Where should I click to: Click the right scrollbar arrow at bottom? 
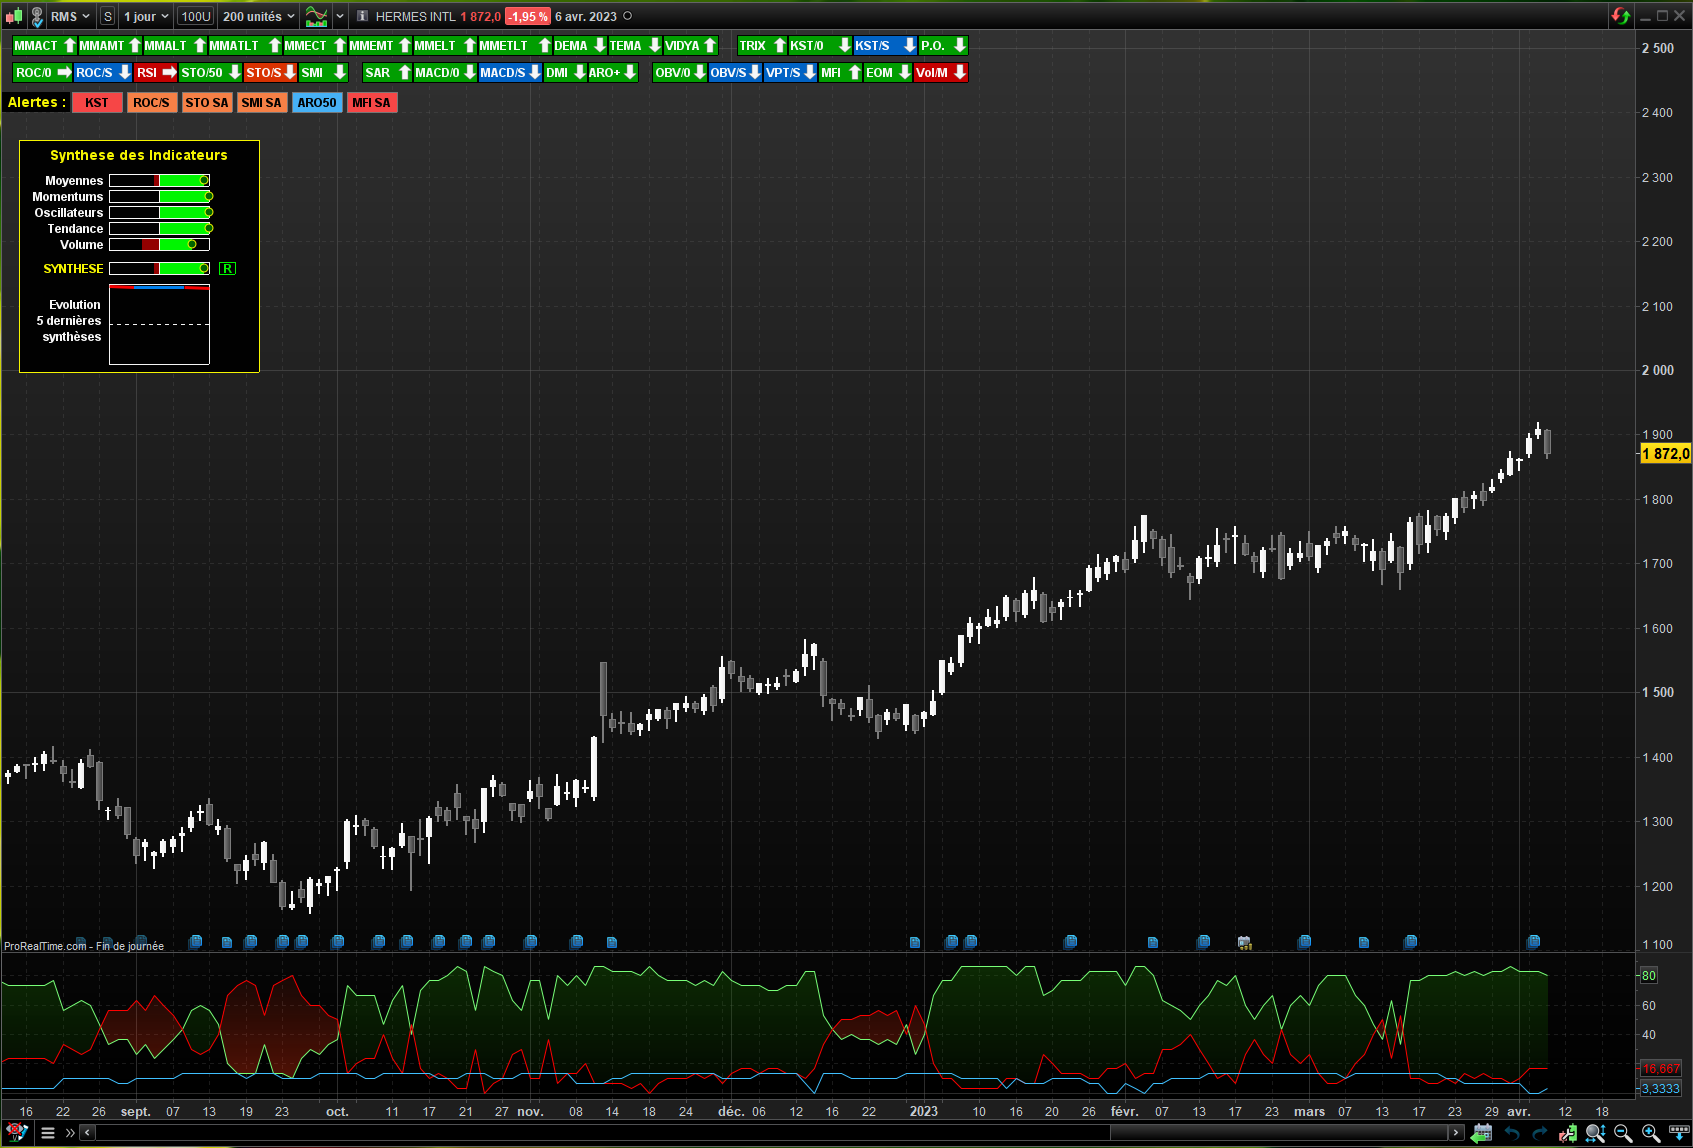(1456, 1133)
